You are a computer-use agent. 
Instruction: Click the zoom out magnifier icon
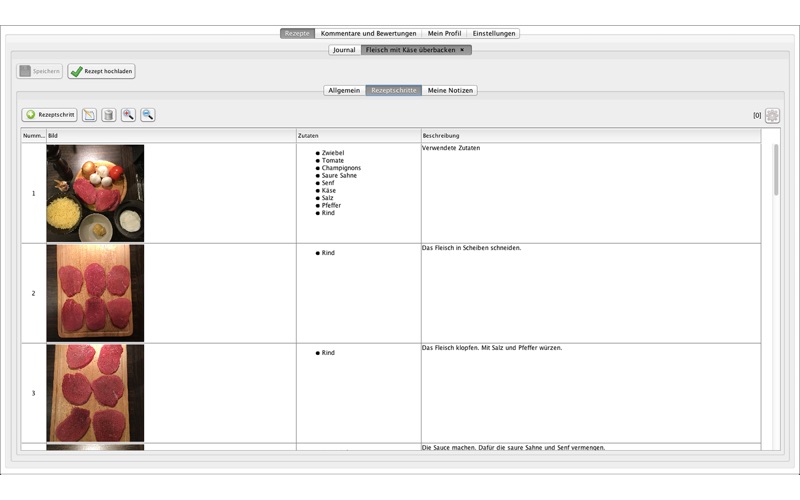pyautogui.click(x=147, y=115)
